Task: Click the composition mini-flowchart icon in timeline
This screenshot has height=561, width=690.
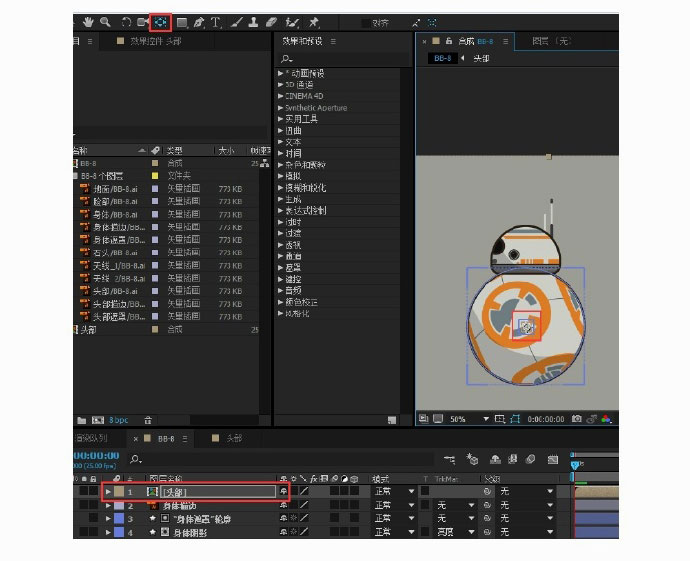Action: 450,459
